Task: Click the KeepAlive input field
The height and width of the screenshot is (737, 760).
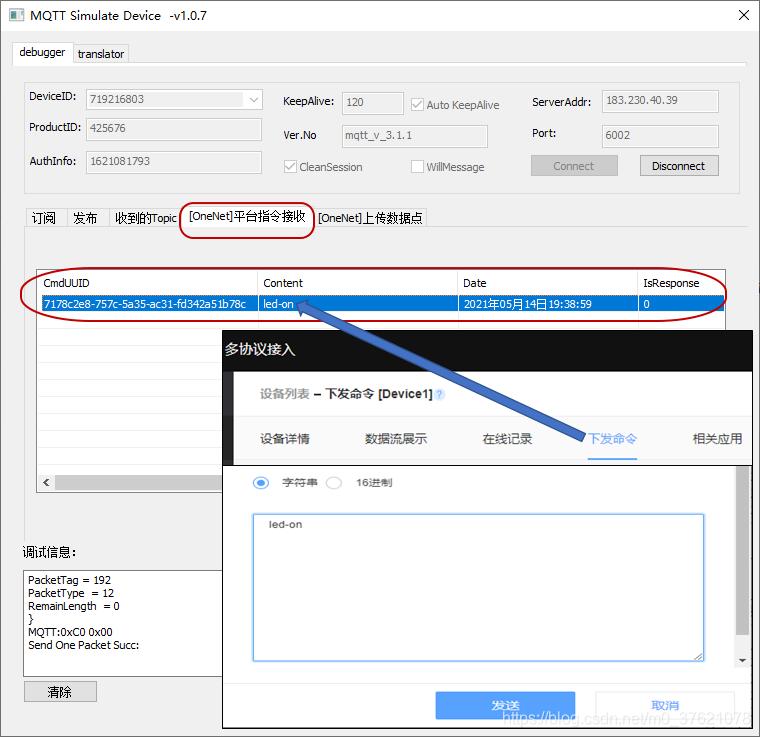Action: pos(372,103)
